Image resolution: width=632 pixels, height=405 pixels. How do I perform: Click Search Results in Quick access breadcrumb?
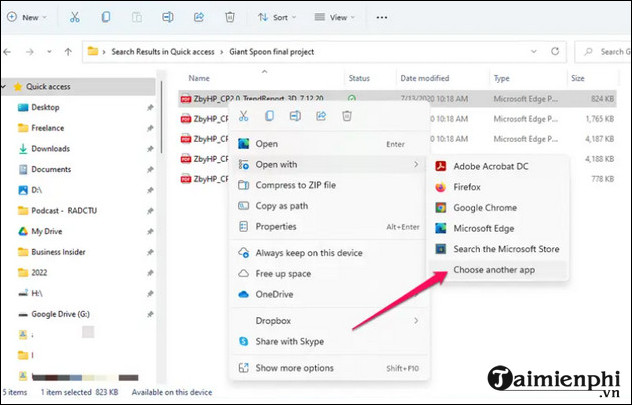tap(163, 52)
